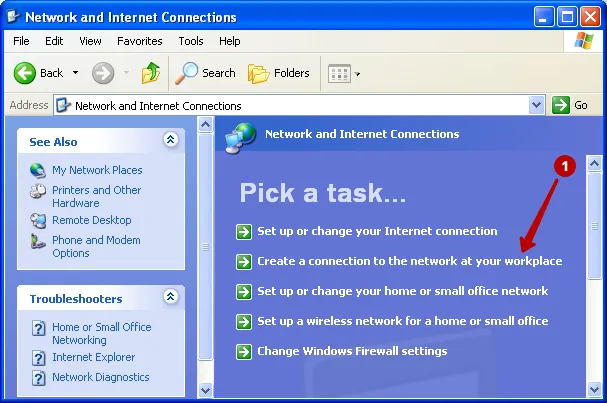This screenshot has height=403, width=607.
Task: Click the right pane scrollbar thumb
Action: 594,226
